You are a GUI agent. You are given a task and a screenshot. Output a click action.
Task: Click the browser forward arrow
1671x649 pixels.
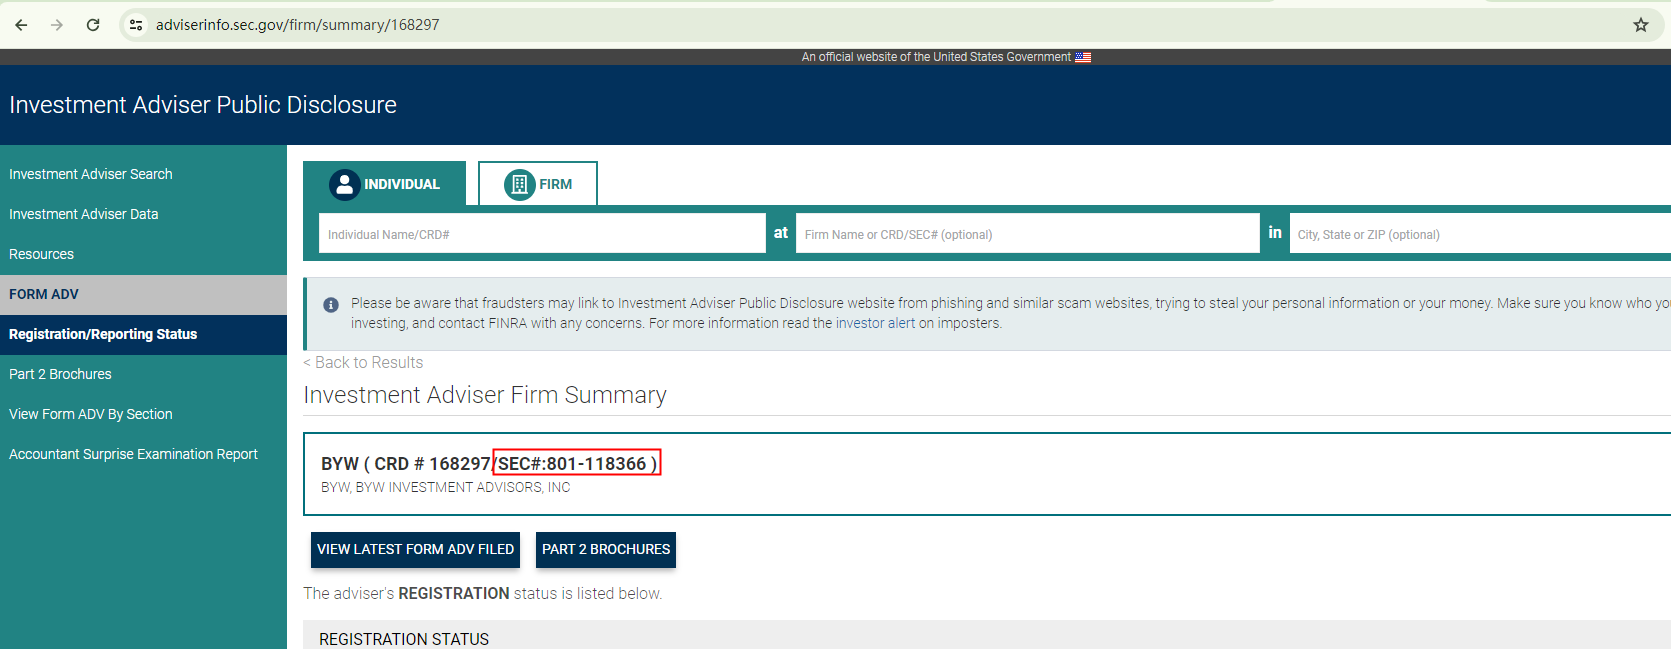pyautogui.click(x=57, y=25)
